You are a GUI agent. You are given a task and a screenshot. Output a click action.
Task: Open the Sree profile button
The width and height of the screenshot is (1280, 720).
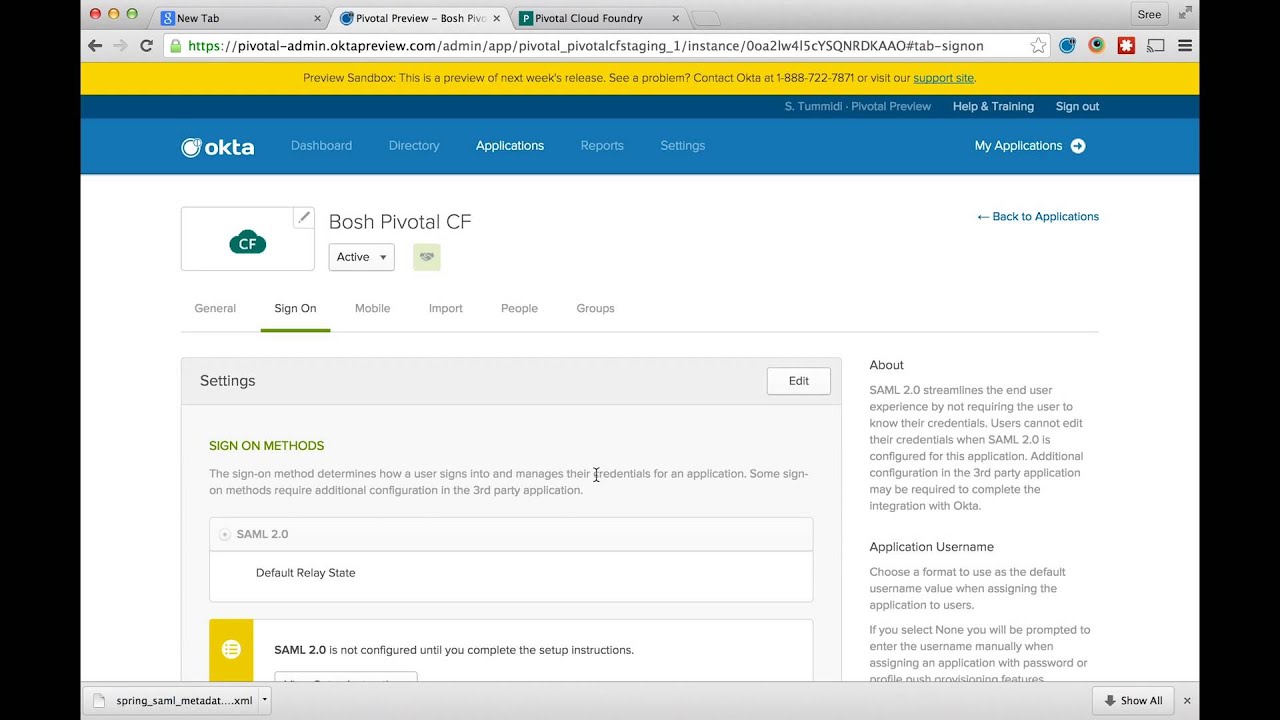tap(1149, 14)
